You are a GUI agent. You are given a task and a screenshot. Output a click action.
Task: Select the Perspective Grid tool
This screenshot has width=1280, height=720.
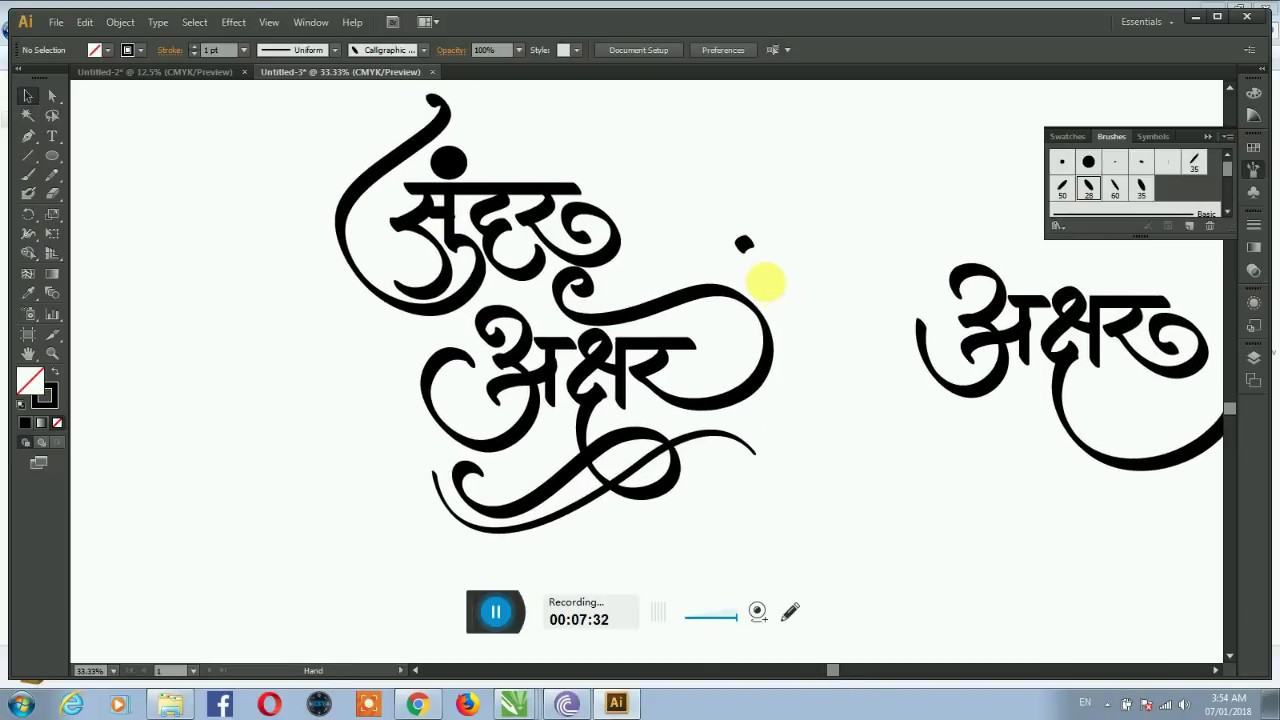click(x=52, y=254)
